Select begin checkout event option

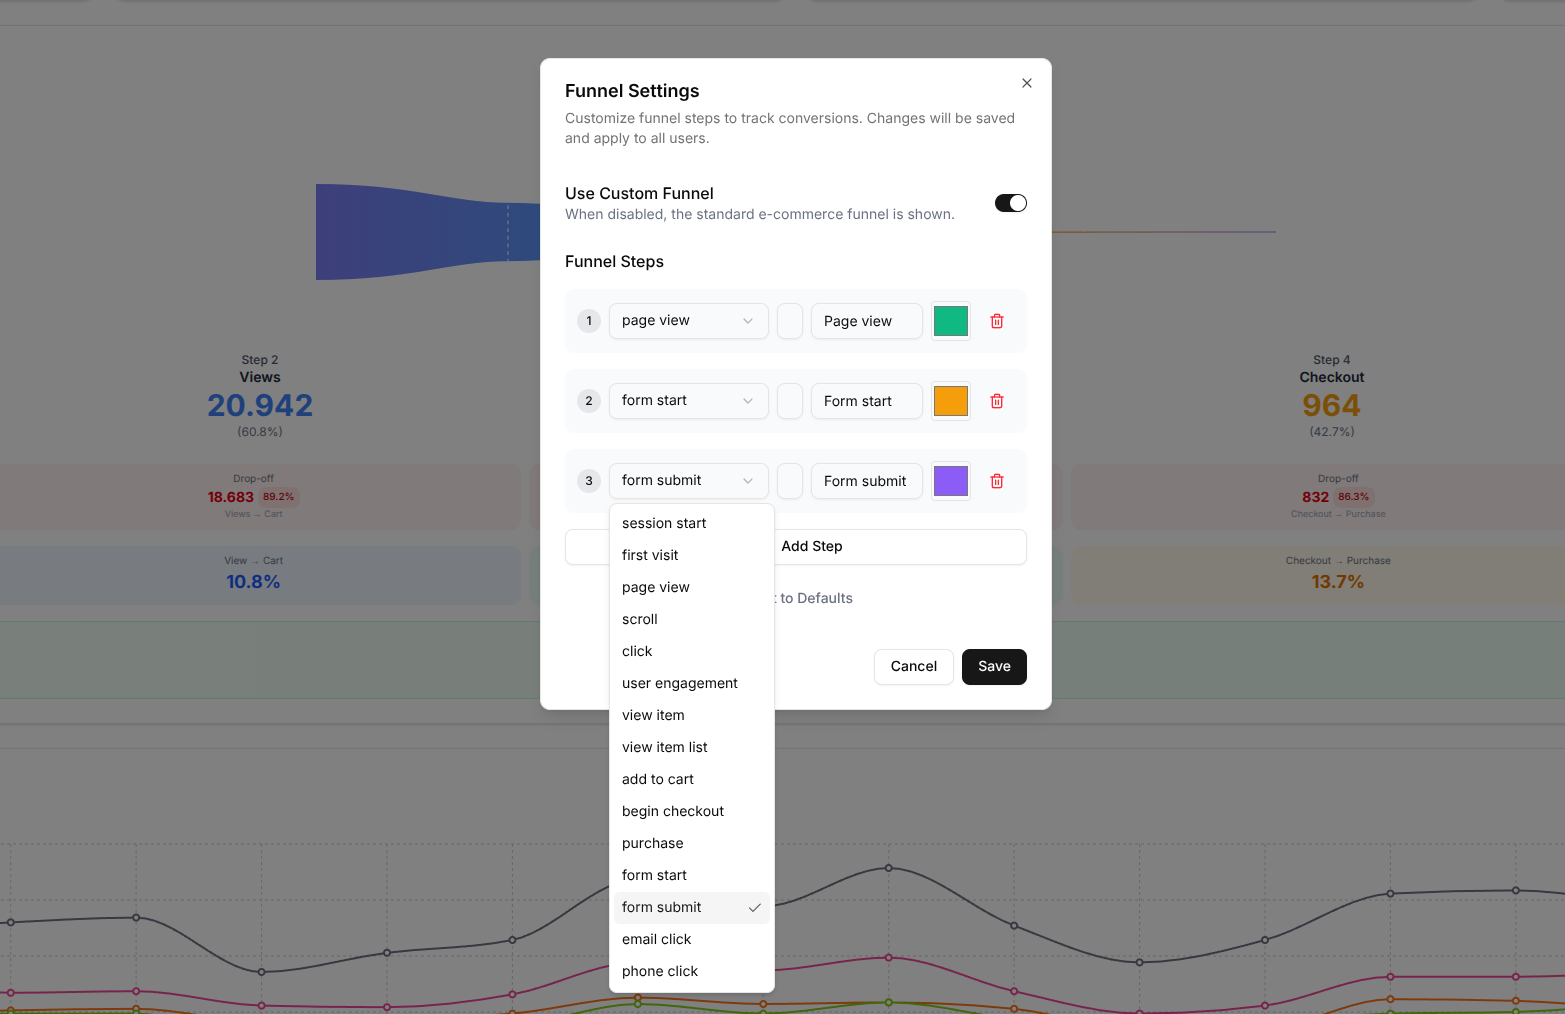point(673,811)
